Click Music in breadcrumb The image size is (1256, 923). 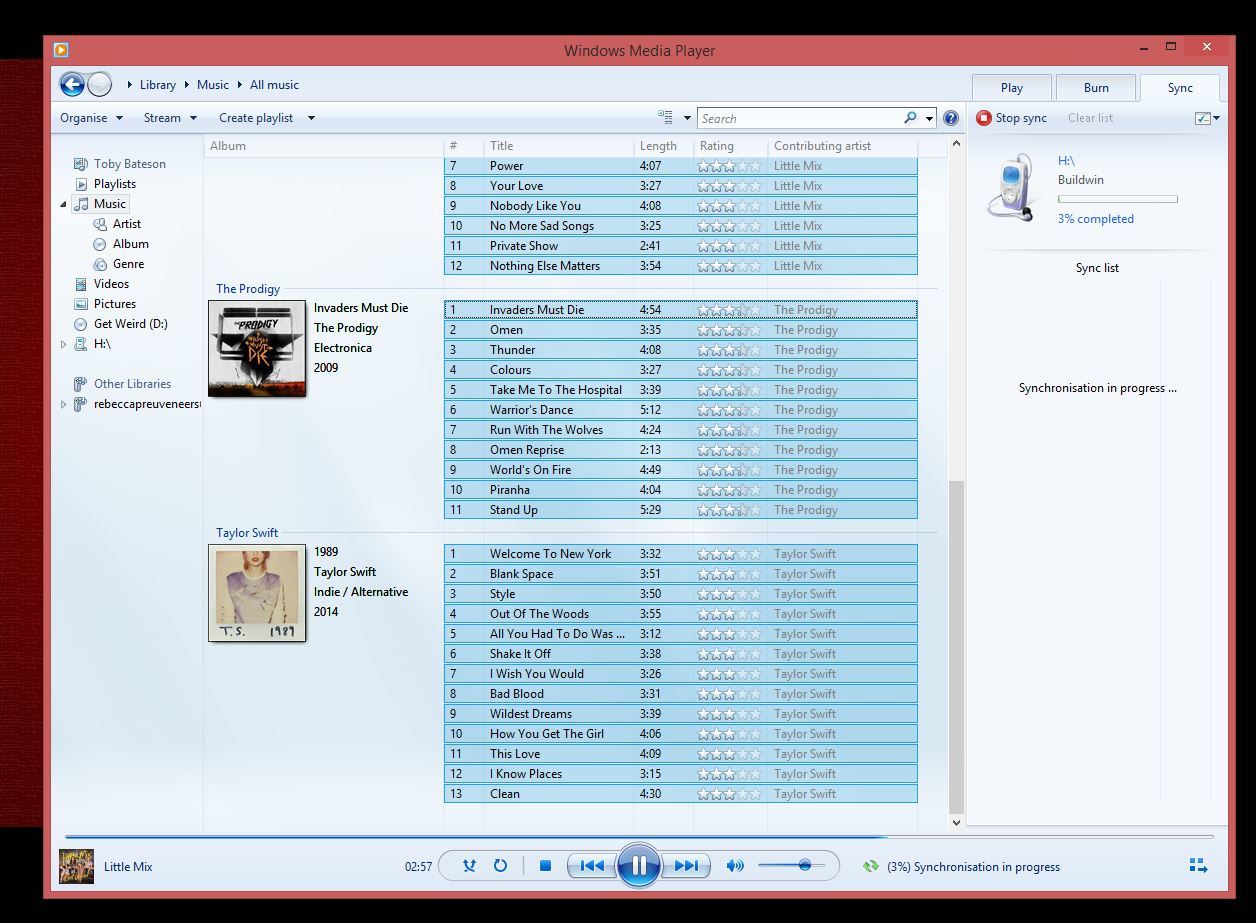click(x=213, y=85)
